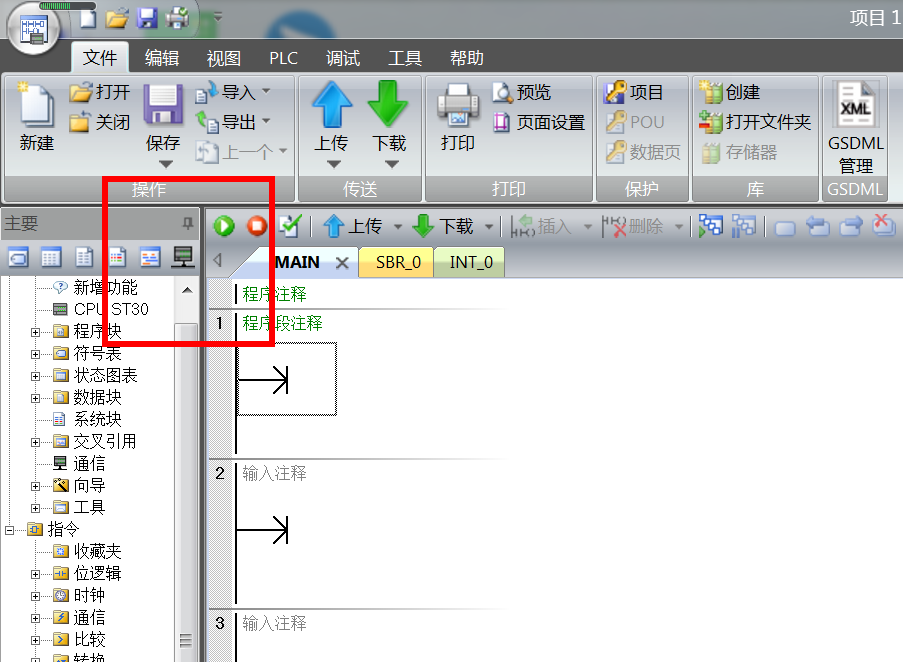Click quick-access open folder icon
The image size is (903, 662).
tap(117, 18)
